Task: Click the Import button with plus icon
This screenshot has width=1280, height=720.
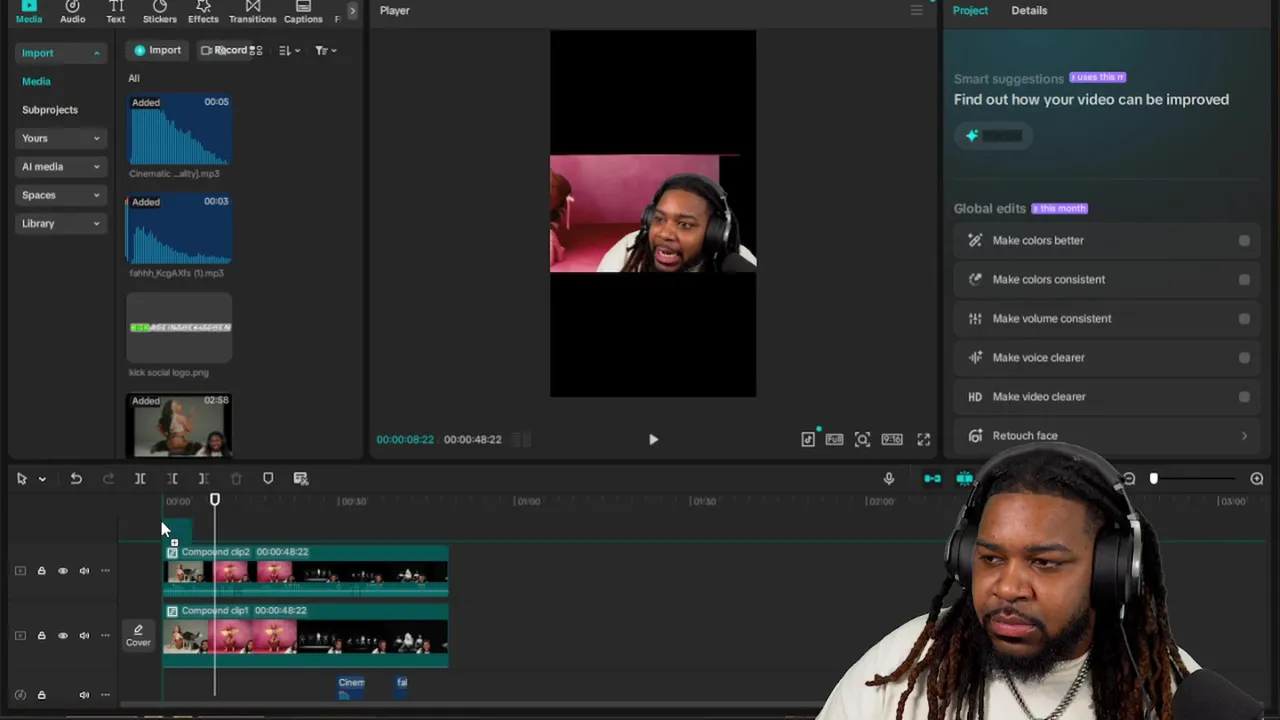Action: [157, 50]
